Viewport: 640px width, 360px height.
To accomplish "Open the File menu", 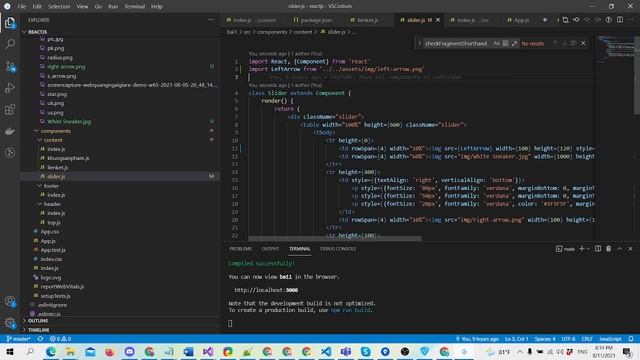I will click(22, 7).
